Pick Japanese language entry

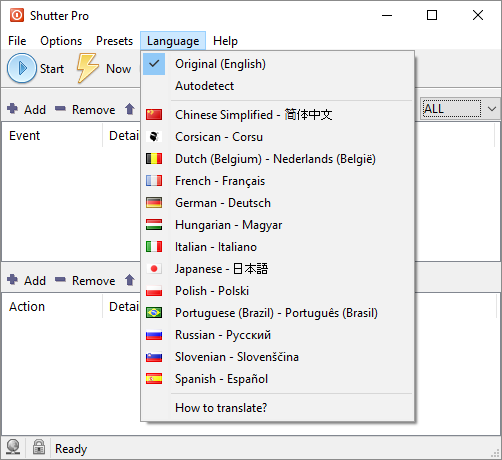[277, 269]
